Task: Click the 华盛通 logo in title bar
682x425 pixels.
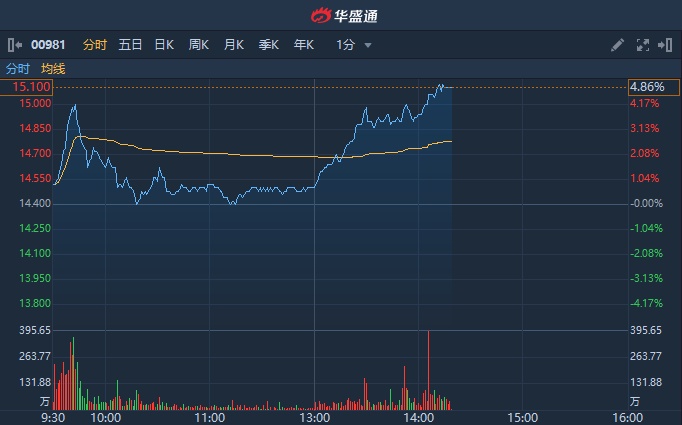Action: tap(341, 15)
